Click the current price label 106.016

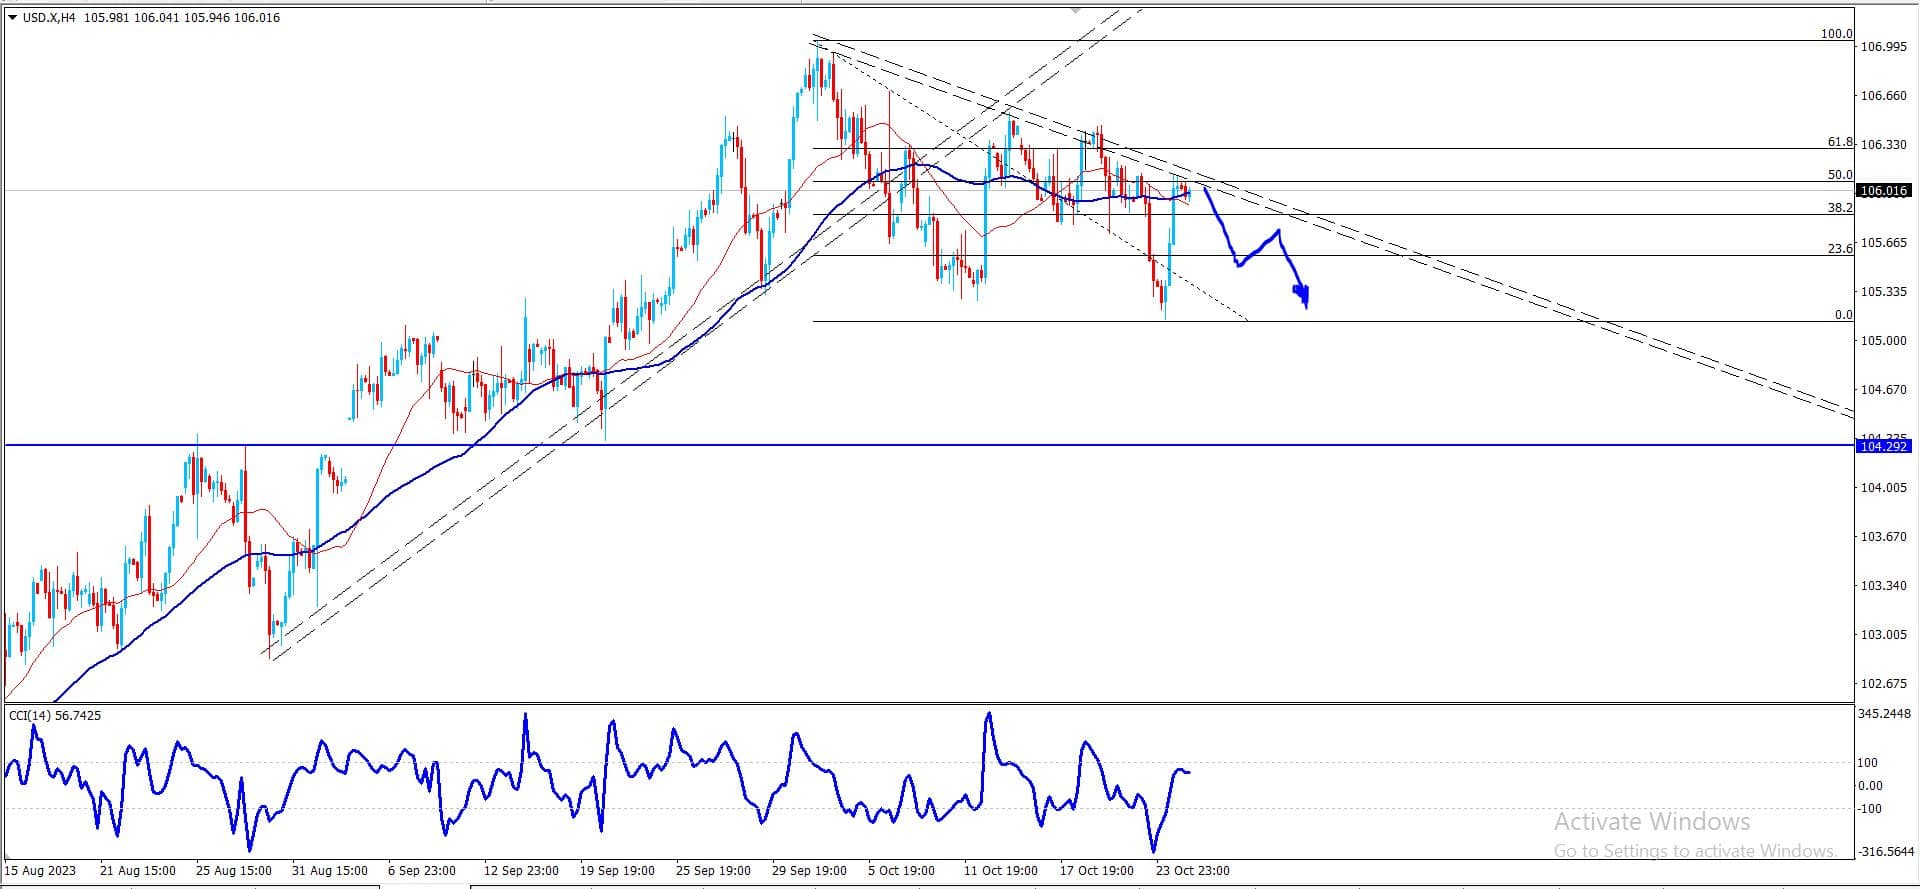tap(1883, 190)
